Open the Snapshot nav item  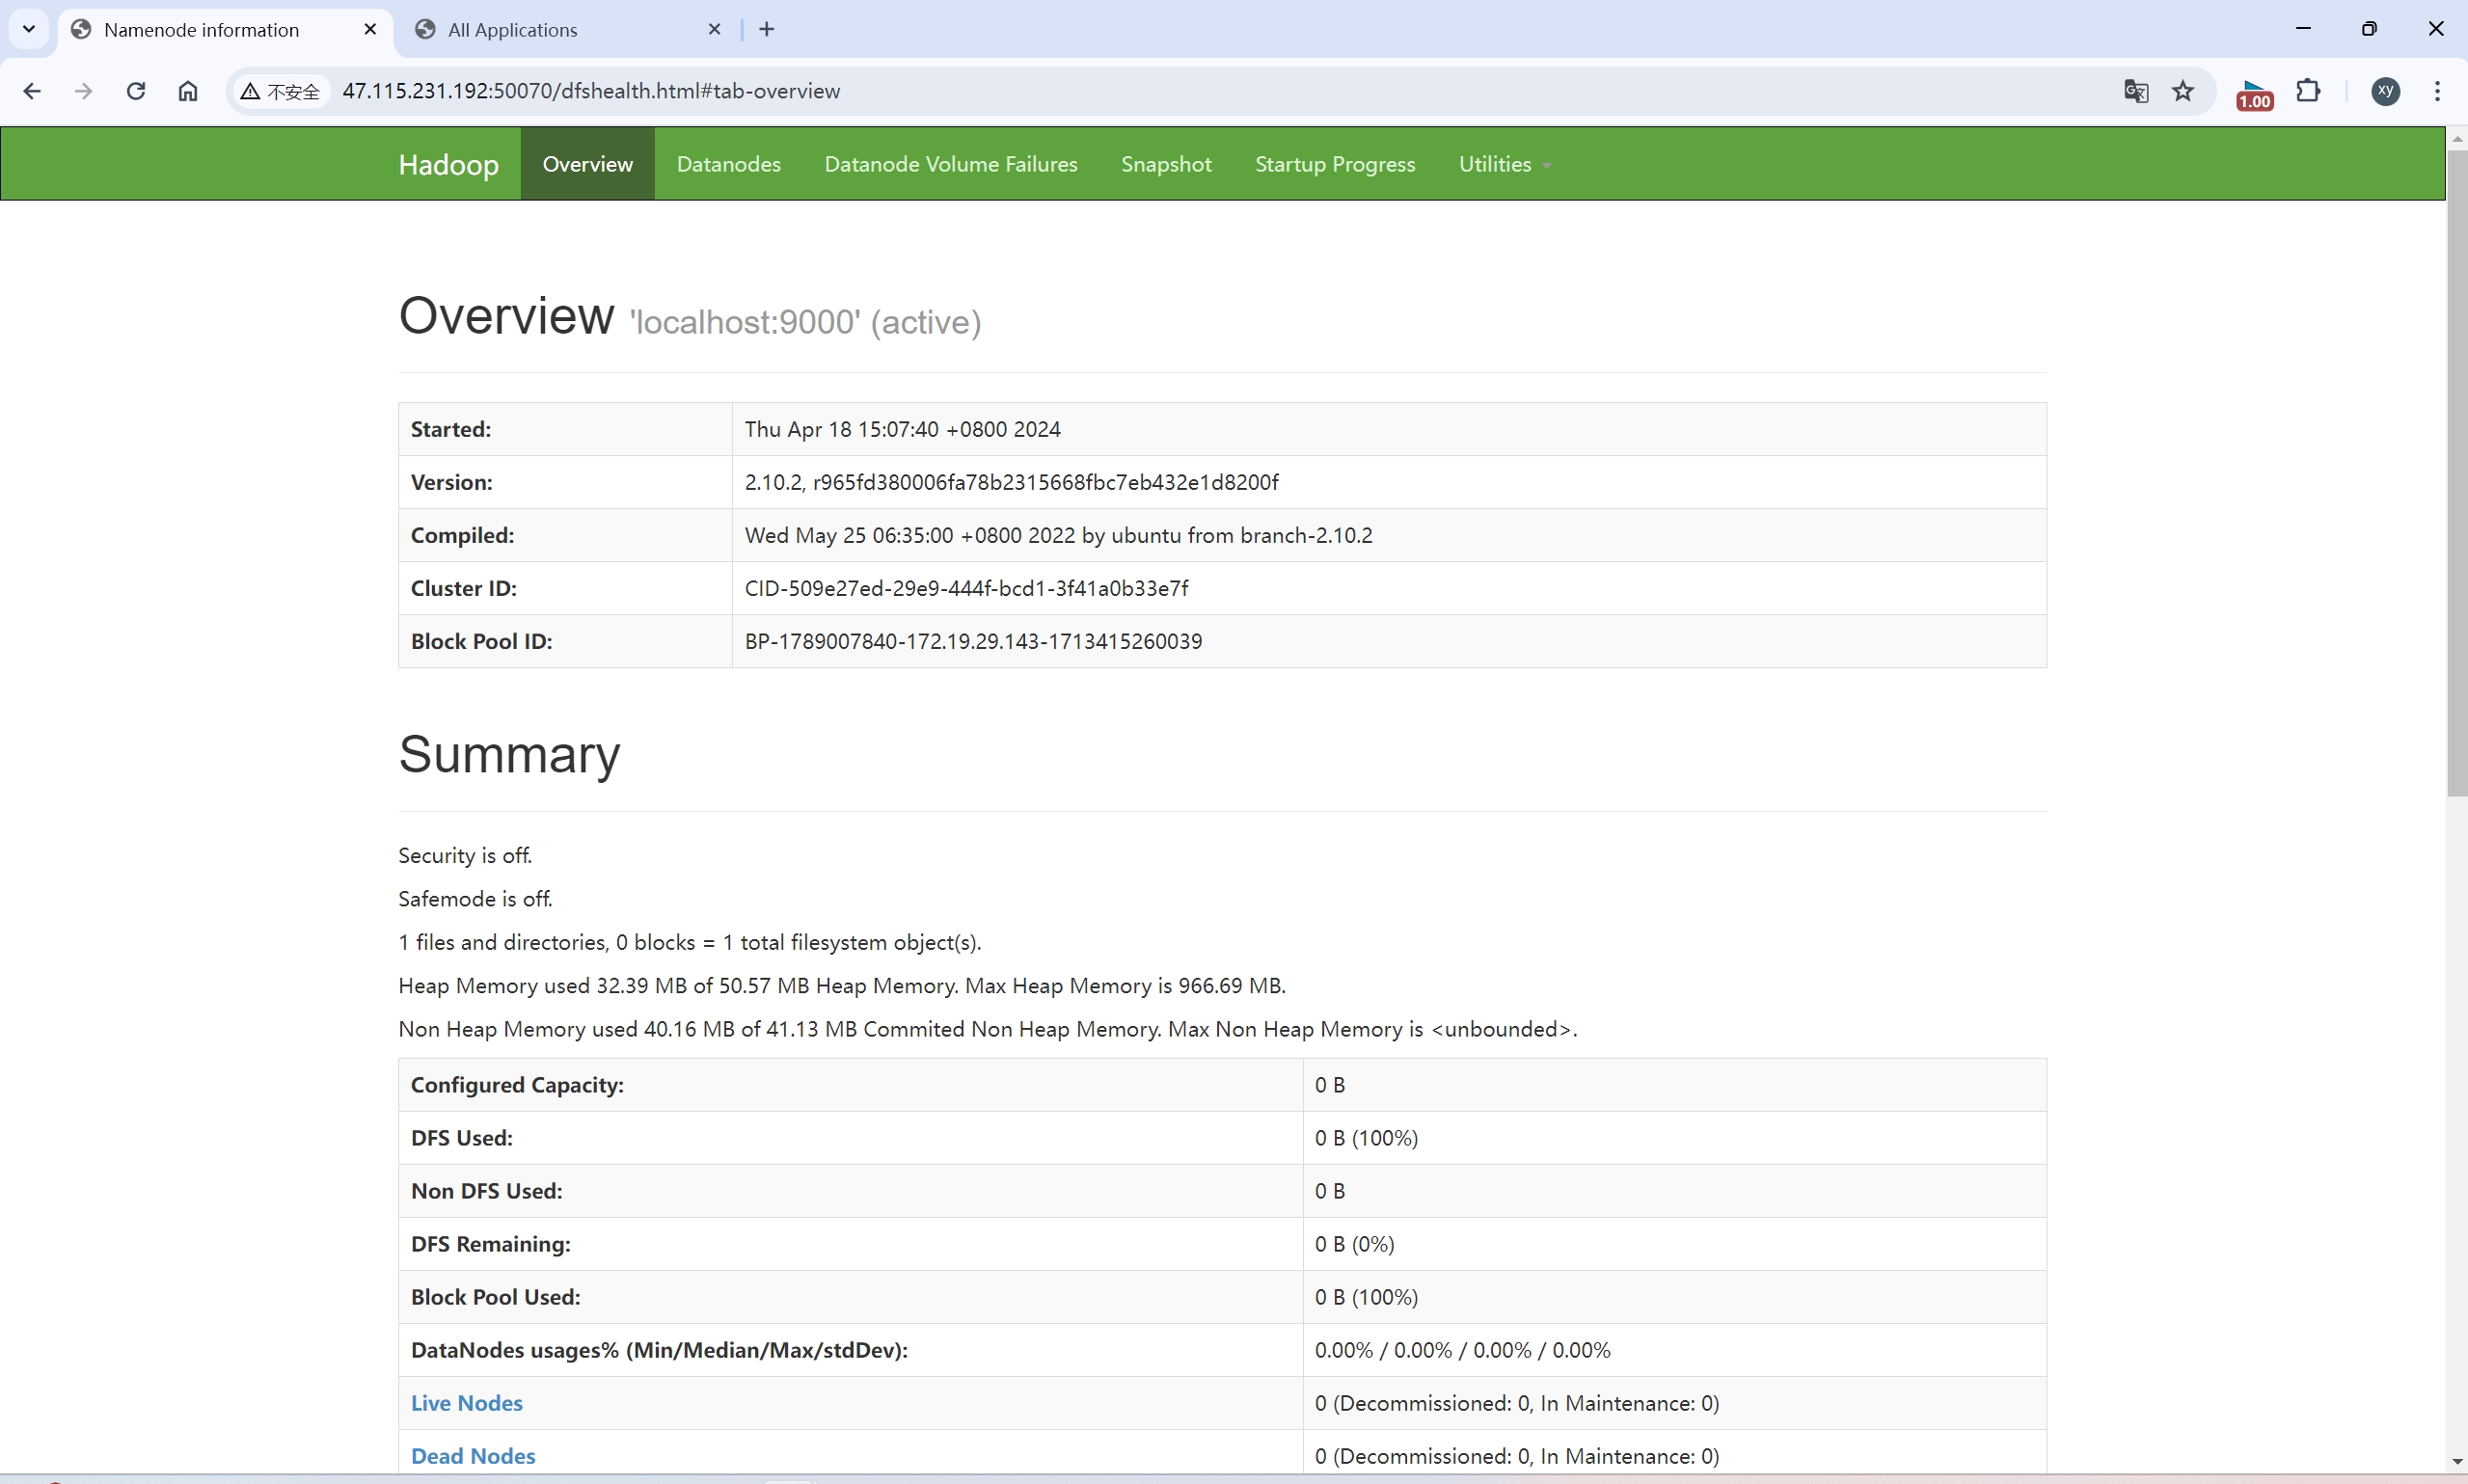coord(1166,164)
